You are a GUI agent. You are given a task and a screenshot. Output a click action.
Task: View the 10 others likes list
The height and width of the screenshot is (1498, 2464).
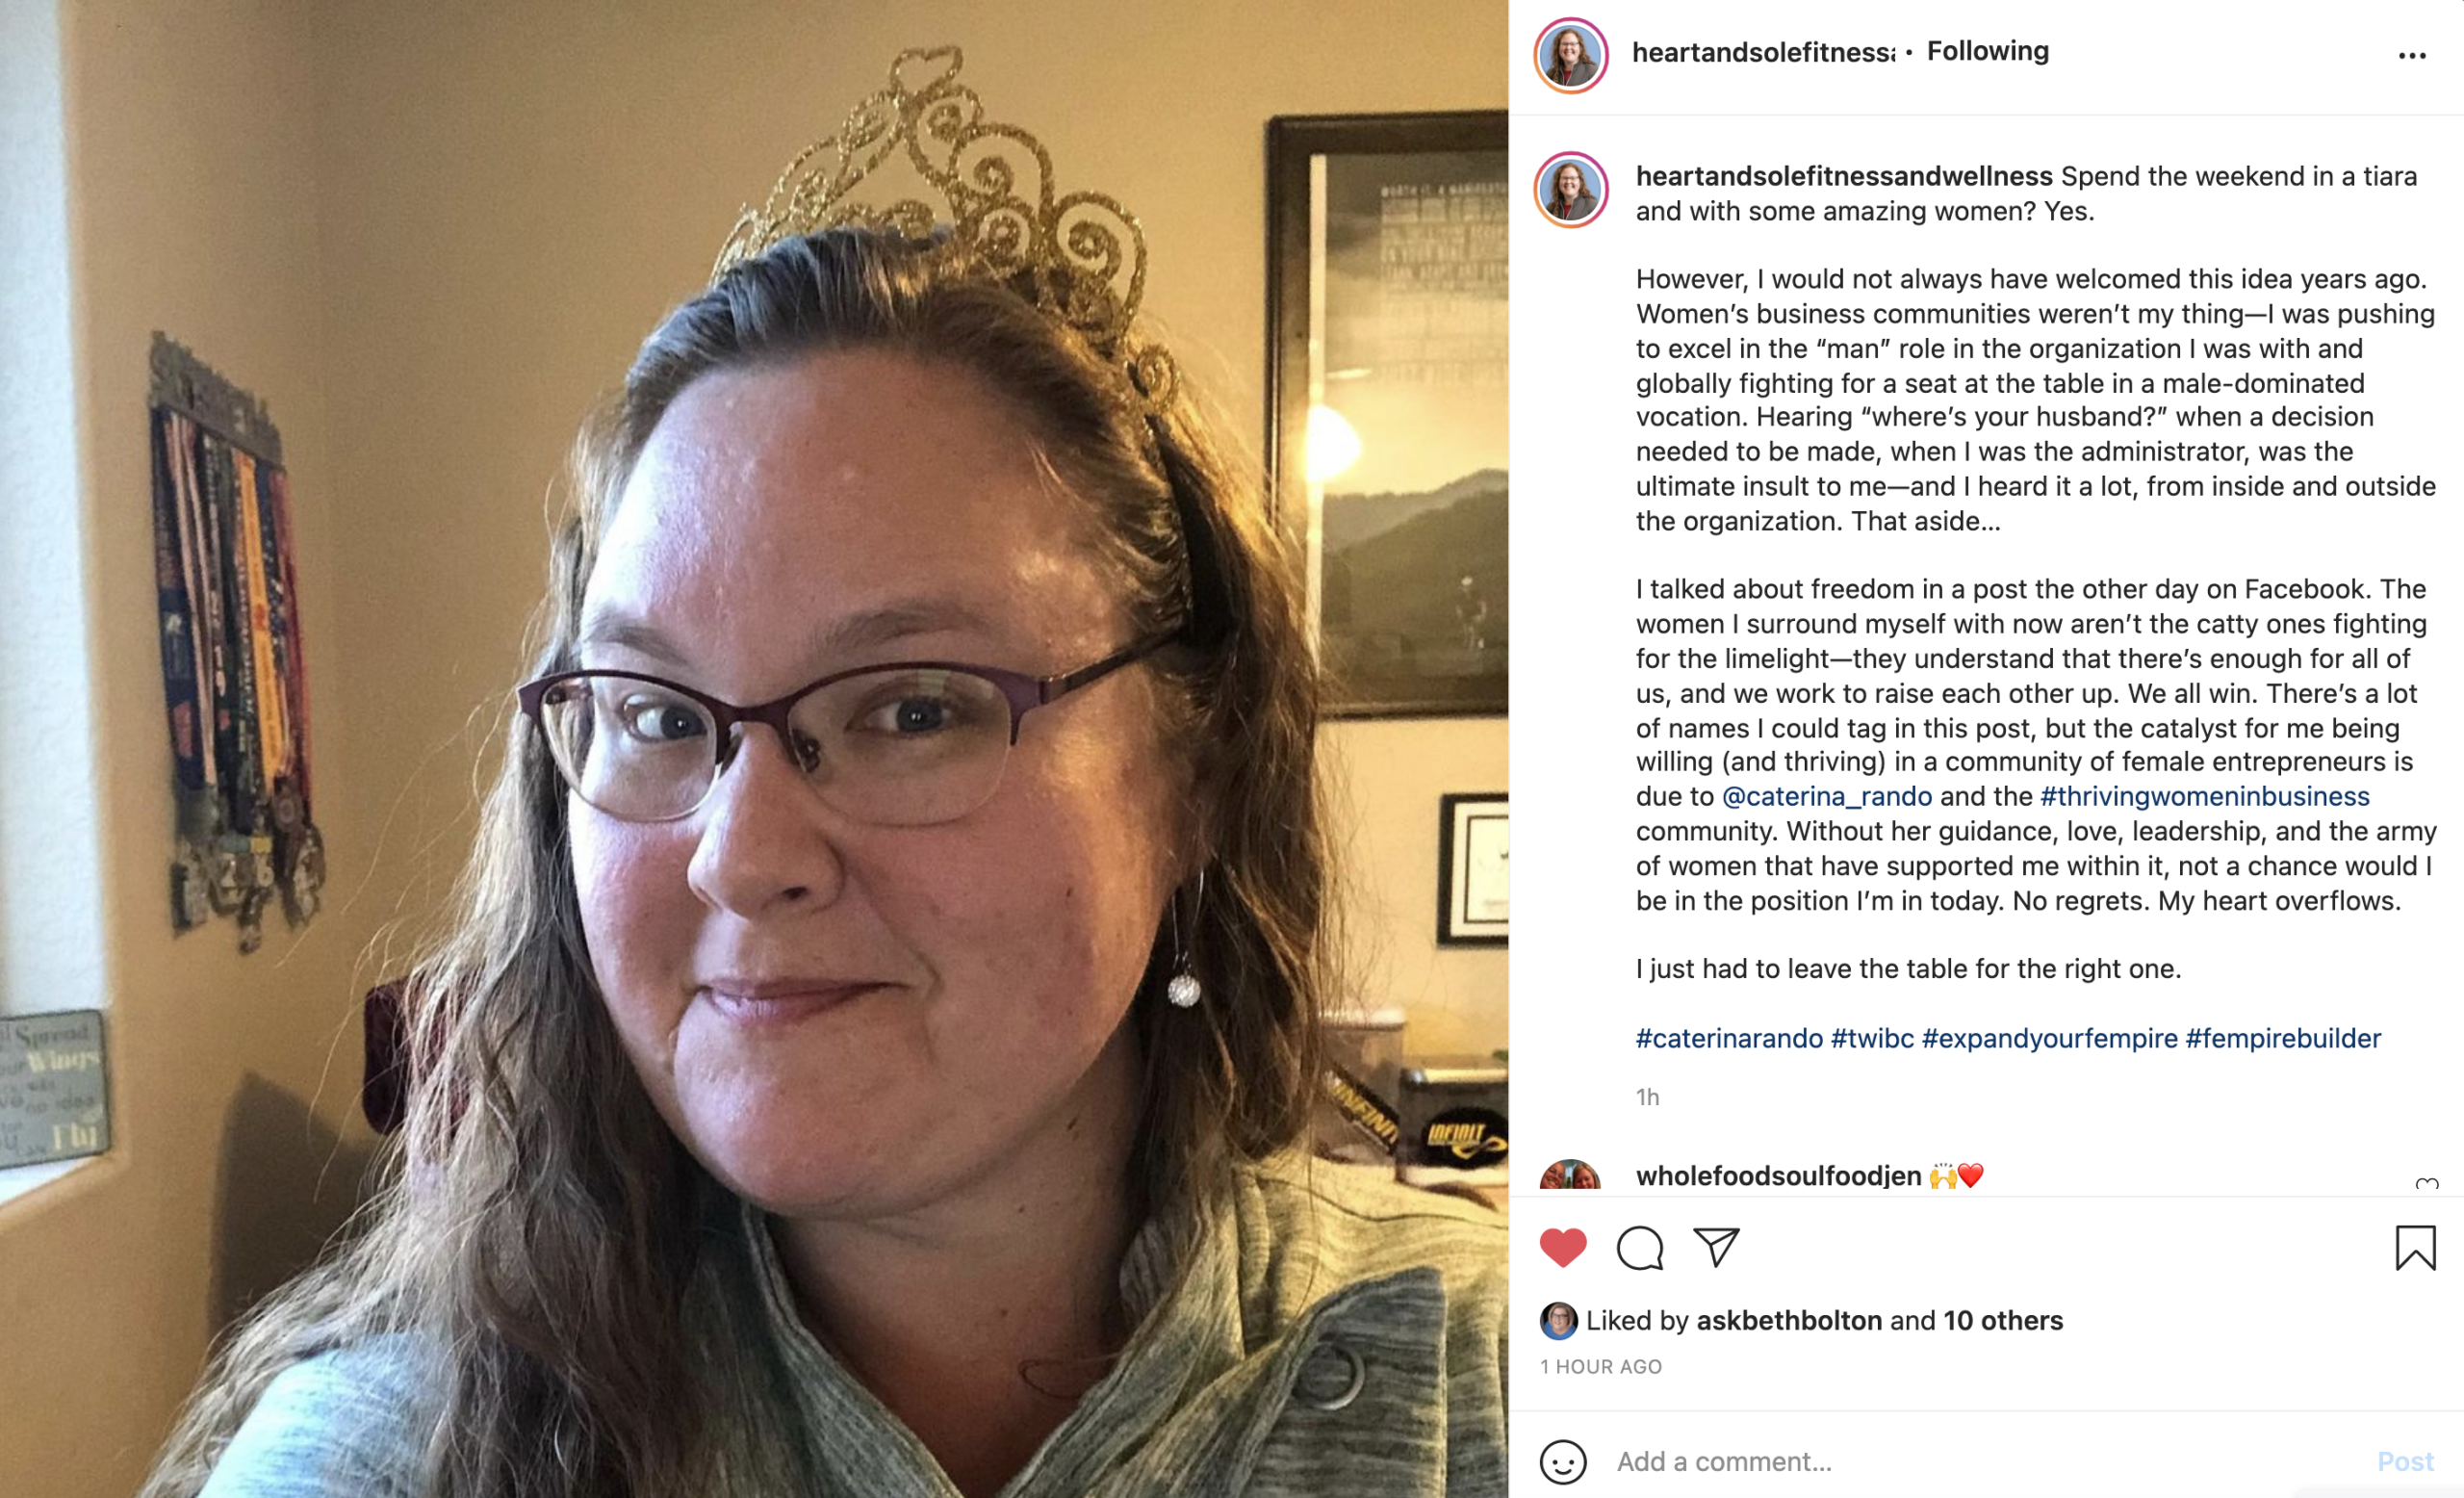click(x=2003, y=1321)
